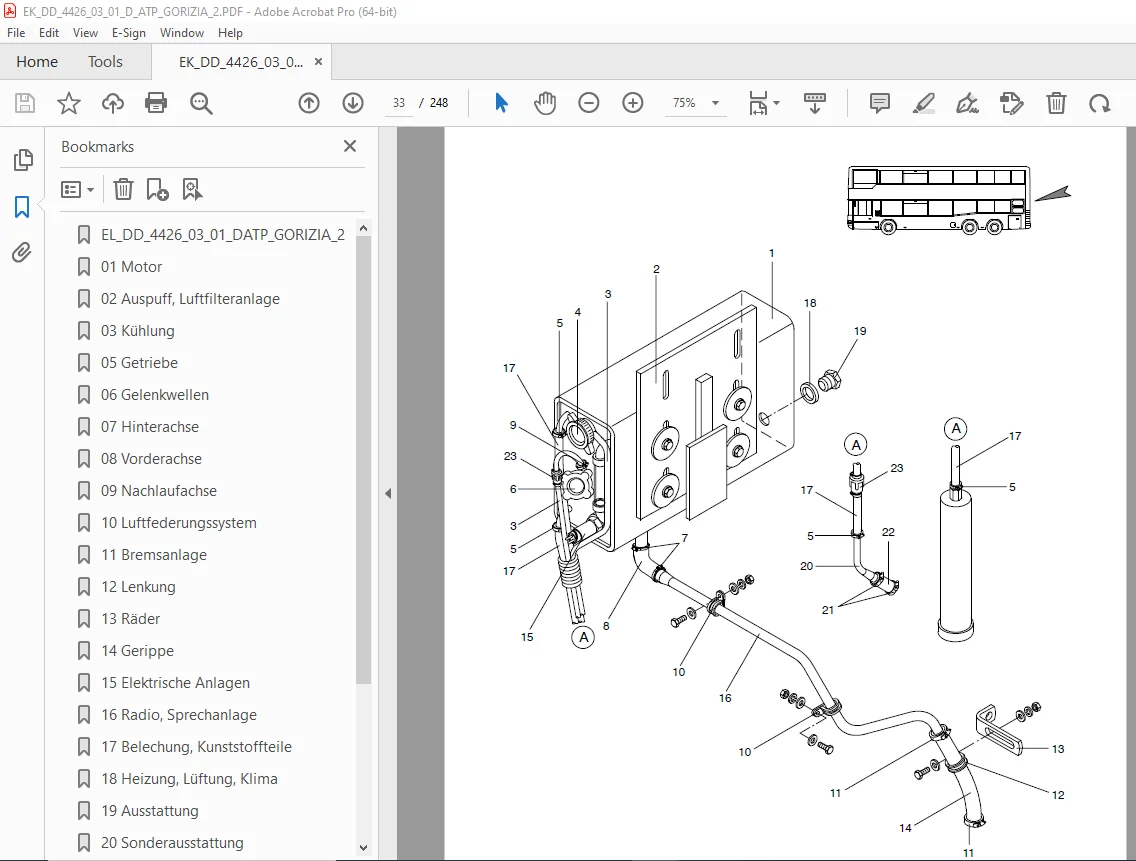This screenshot has height=861, width=1136.
Task: Select 12 Lenkung bookmark
Action: point(138,587)
